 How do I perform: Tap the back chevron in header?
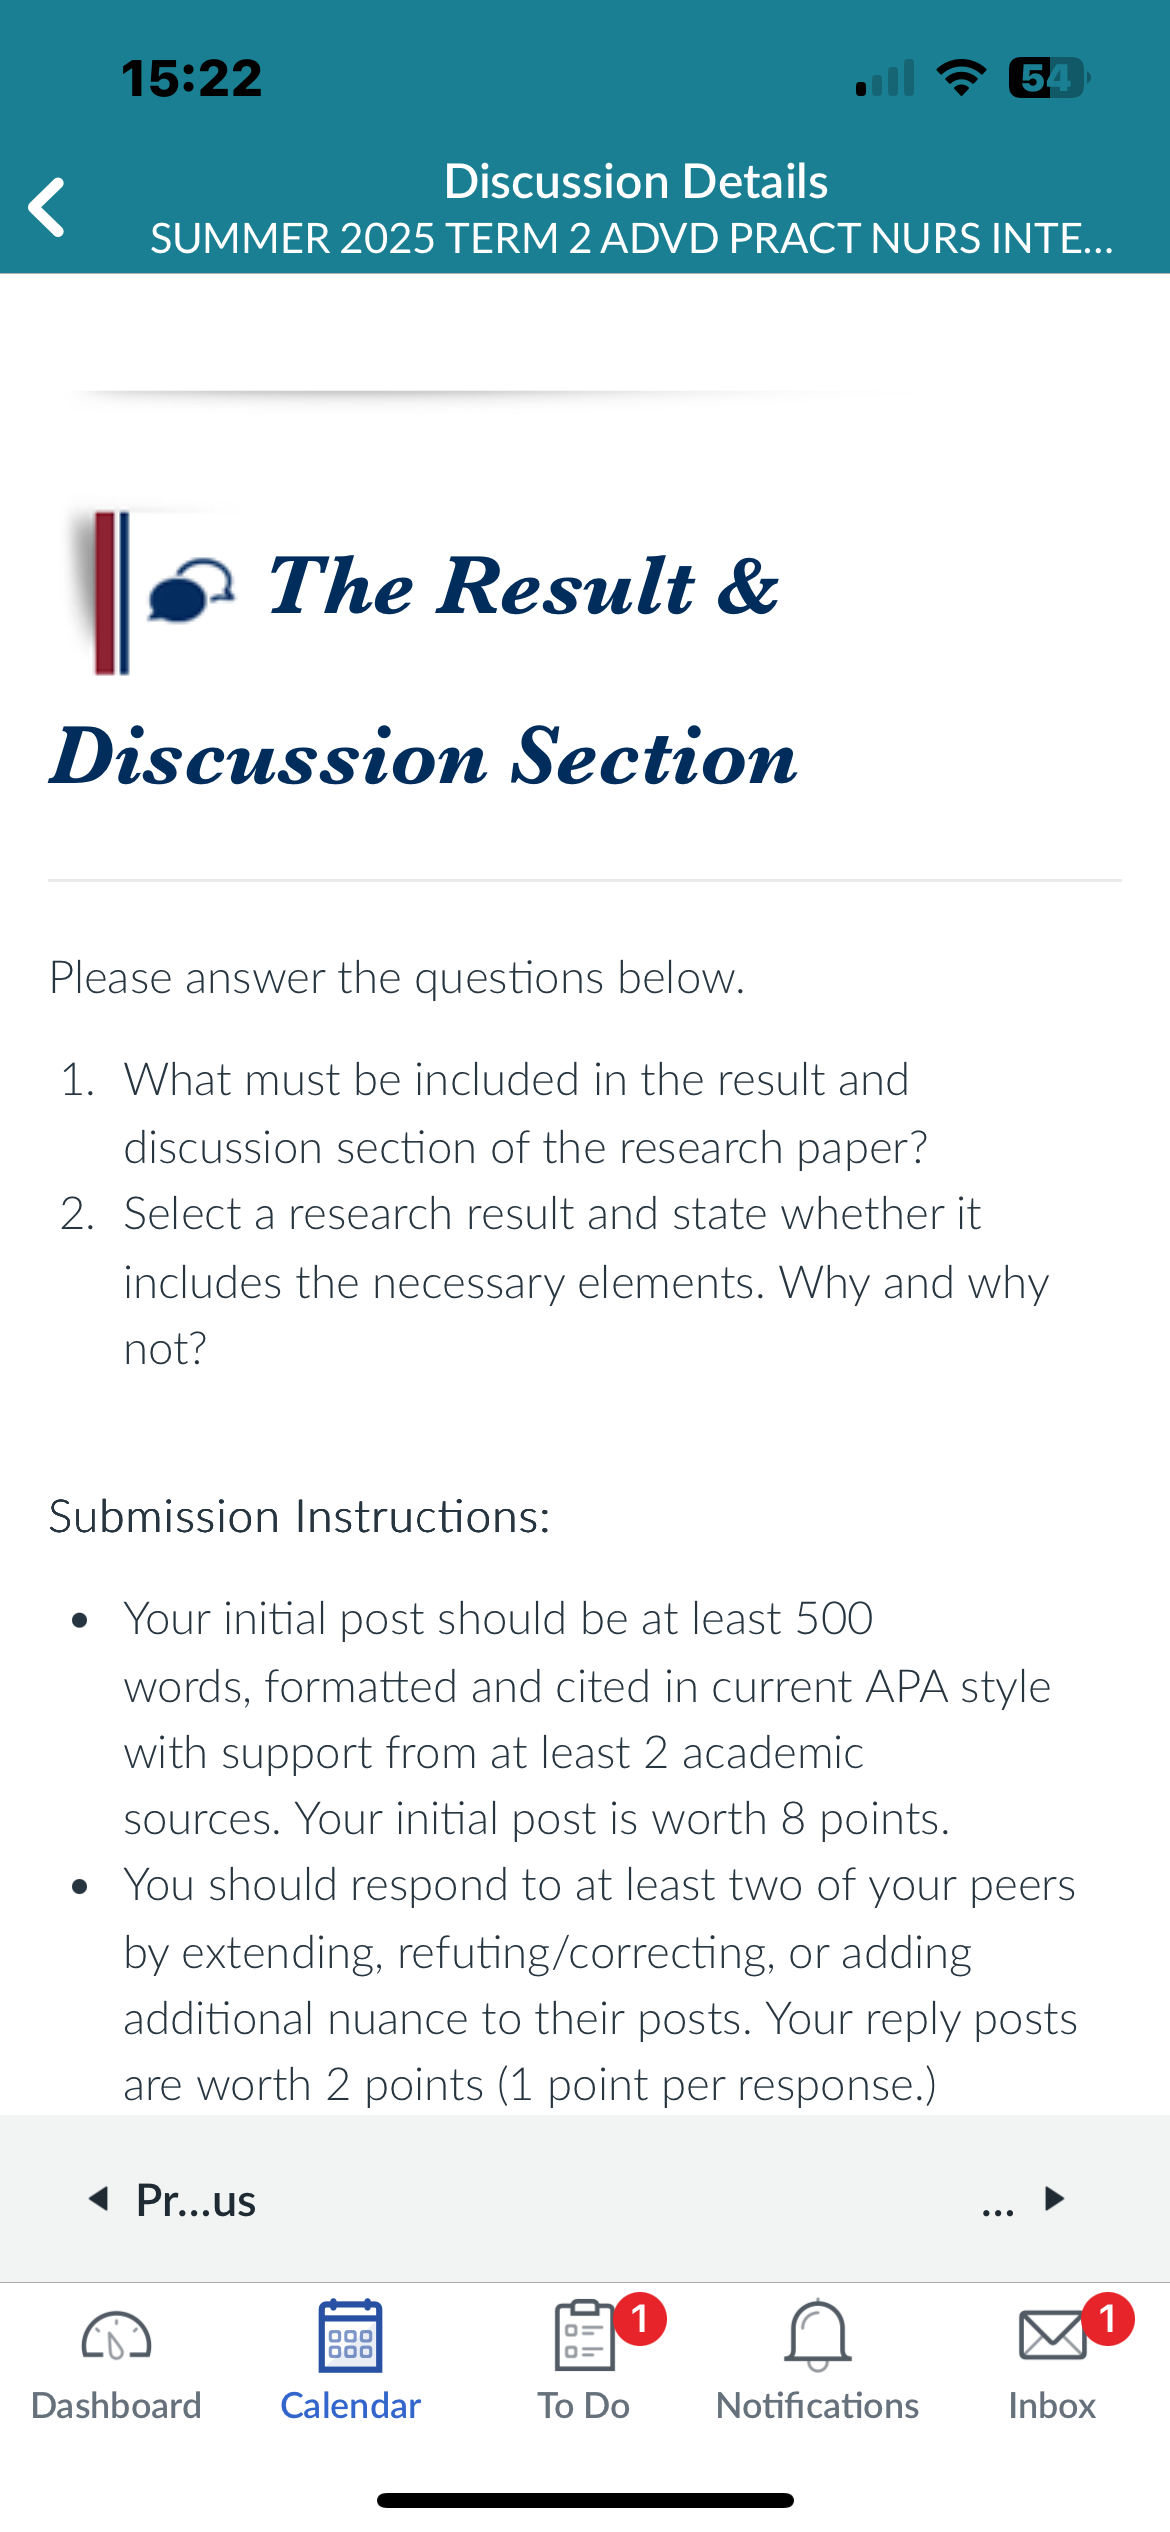(x=47, y=207)
